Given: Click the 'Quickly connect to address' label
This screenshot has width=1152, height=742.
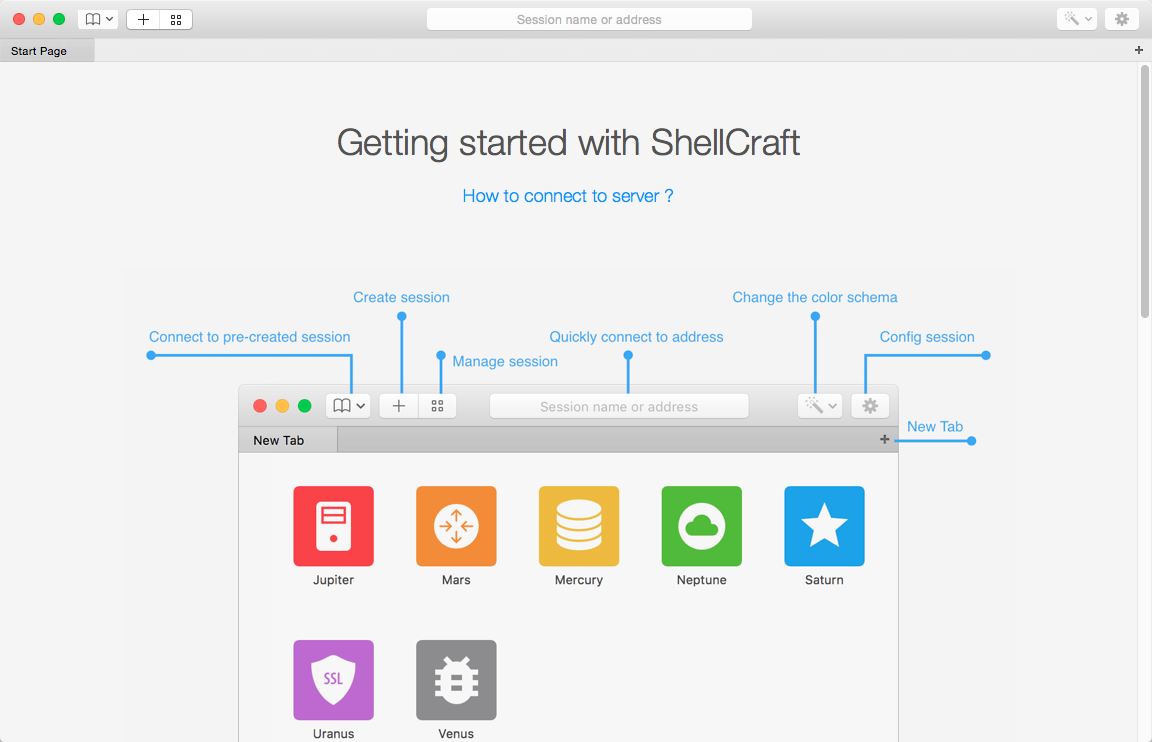Looking at the screenshot, I should tap(636, 337).
